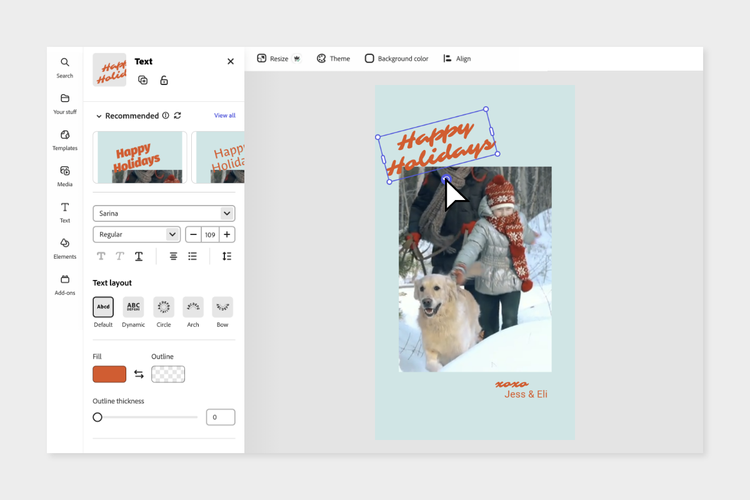Open the Templates panel
The image size is (750, 500).
click(65, 139)
